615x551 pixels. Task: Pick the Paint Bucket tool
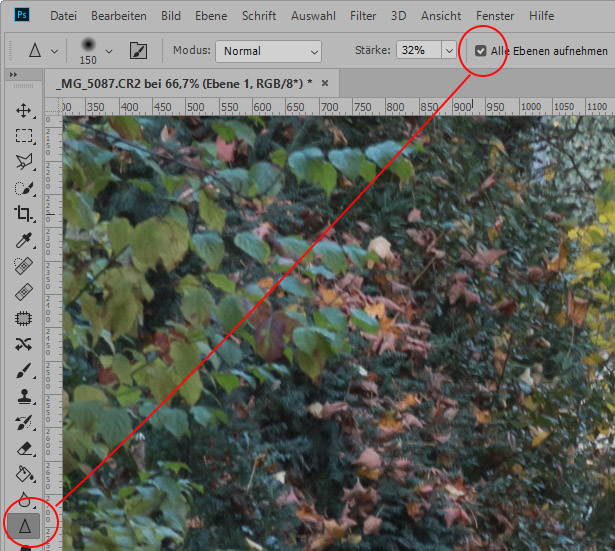pos(24,474)
